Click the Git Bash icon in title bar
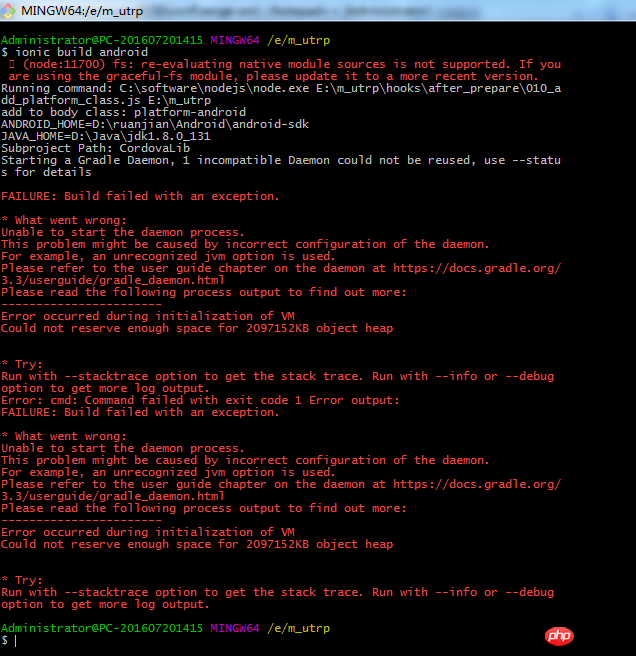Viewport: 636px width, 656px height. (x=8, y=10)
